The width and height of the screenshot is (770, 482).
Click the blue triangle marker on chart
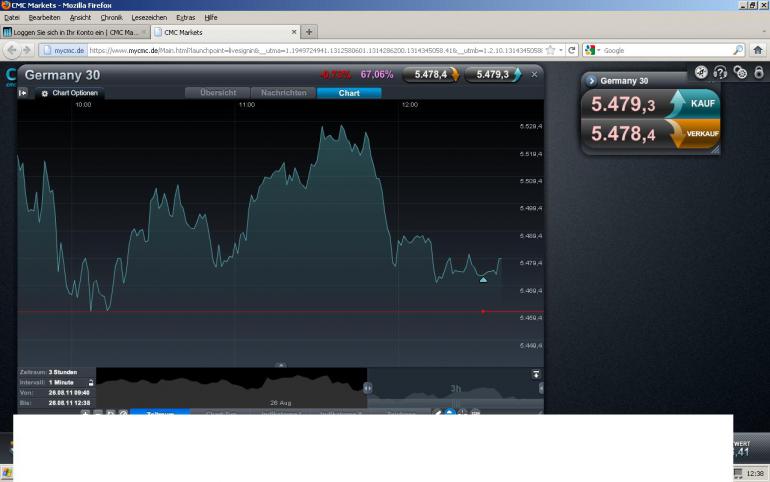click(483, 280)
